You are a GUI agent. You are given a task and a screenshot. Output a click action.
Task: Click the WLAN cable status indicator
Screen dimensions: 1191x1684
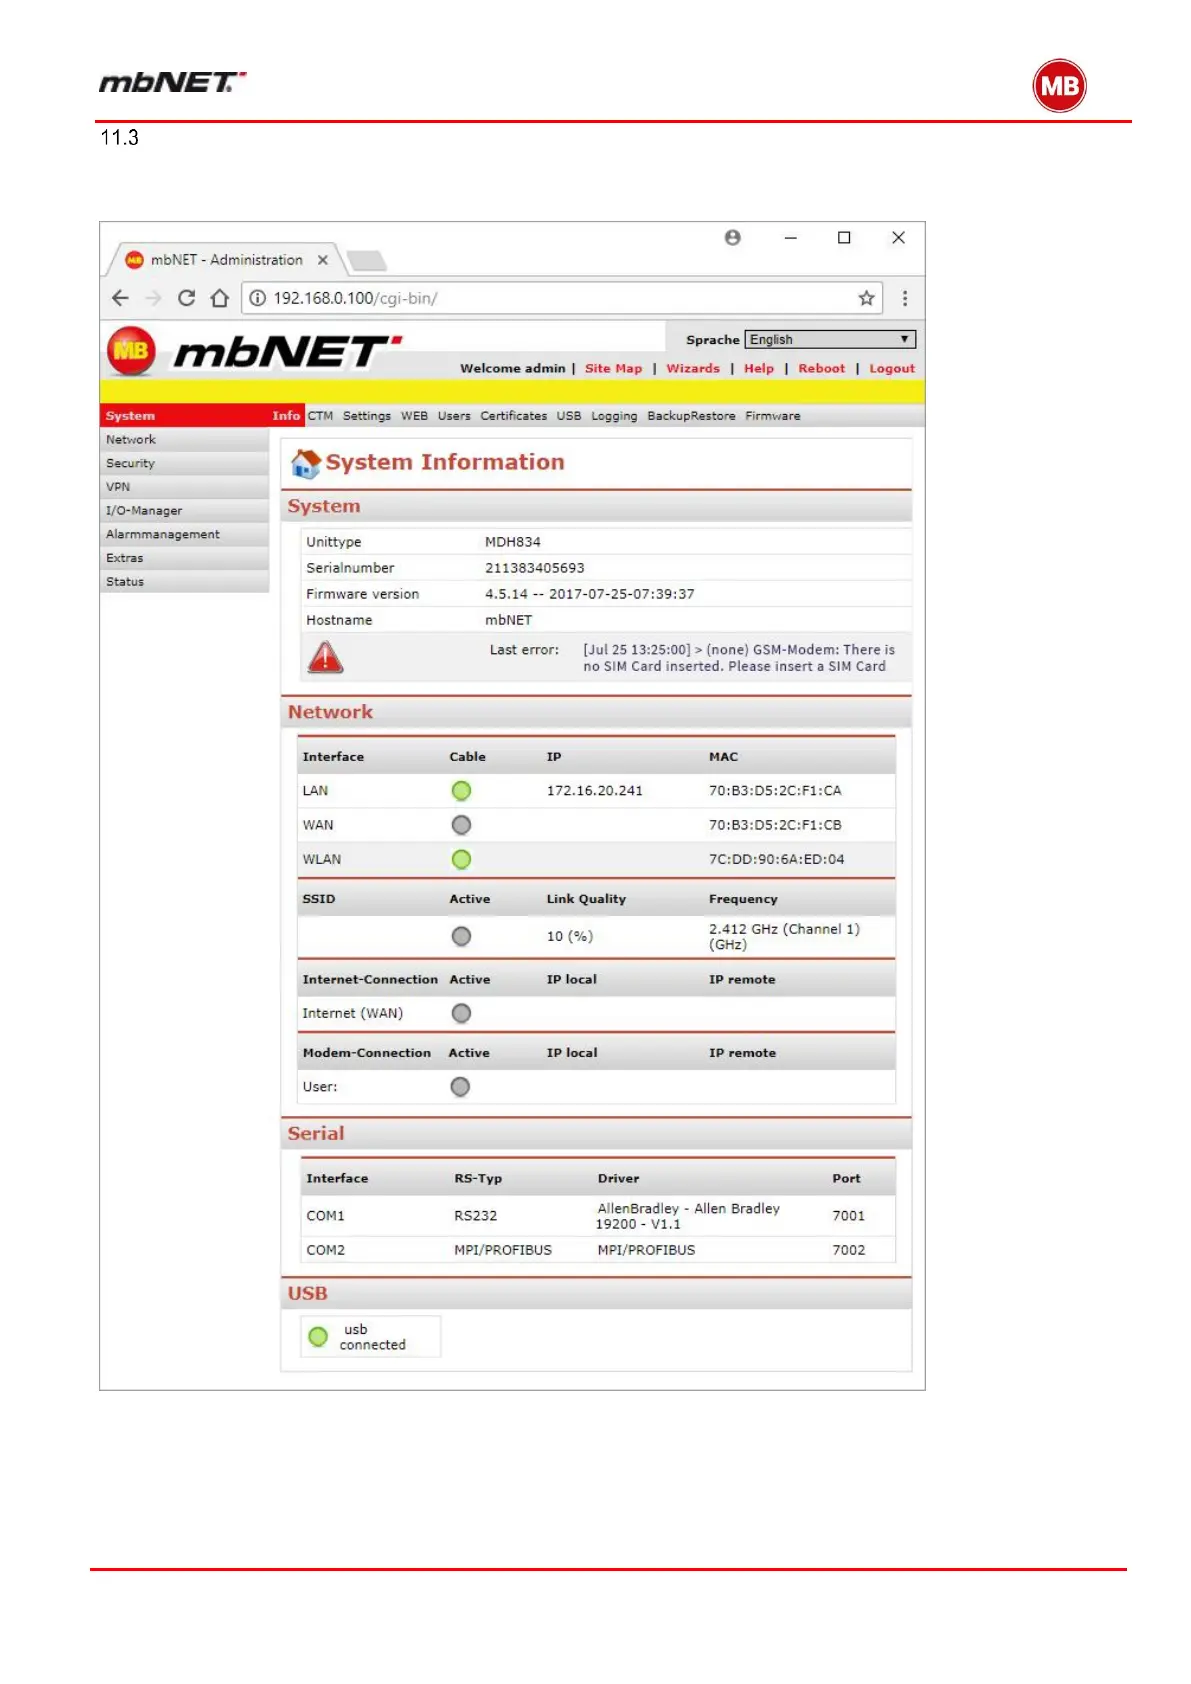[x=461, y=859]
